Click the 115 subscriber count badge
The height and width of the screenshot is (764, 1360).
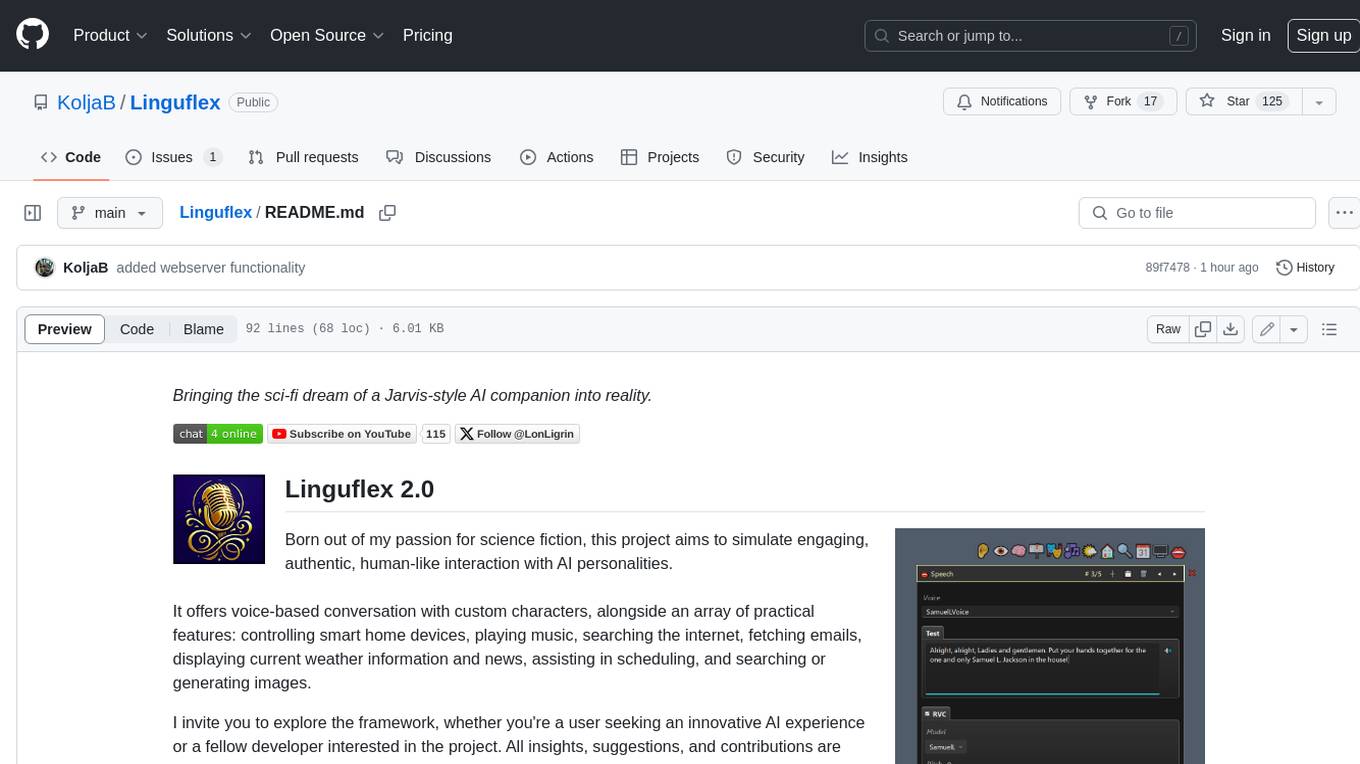coord(435,434)
